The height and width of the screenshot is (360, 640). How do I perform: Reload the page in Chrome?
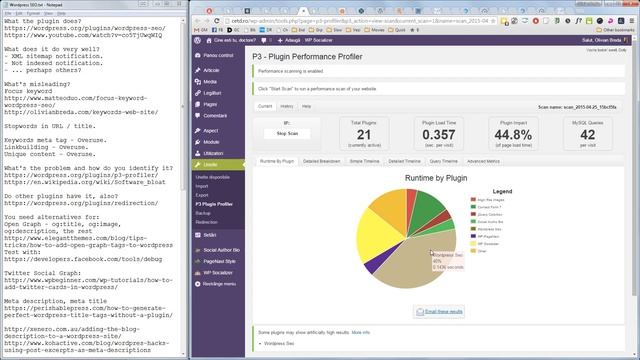(x=217, y=21)
